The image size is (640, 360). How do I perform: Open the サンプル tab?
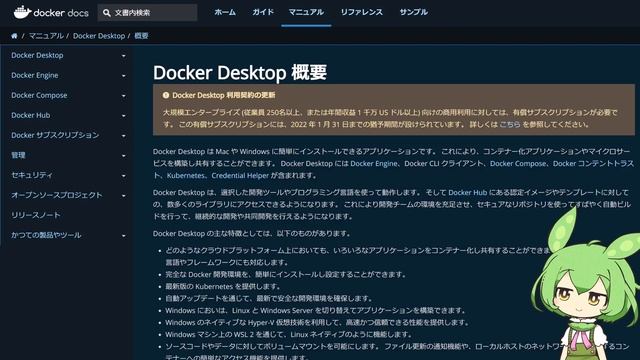[x=413, y=12]
